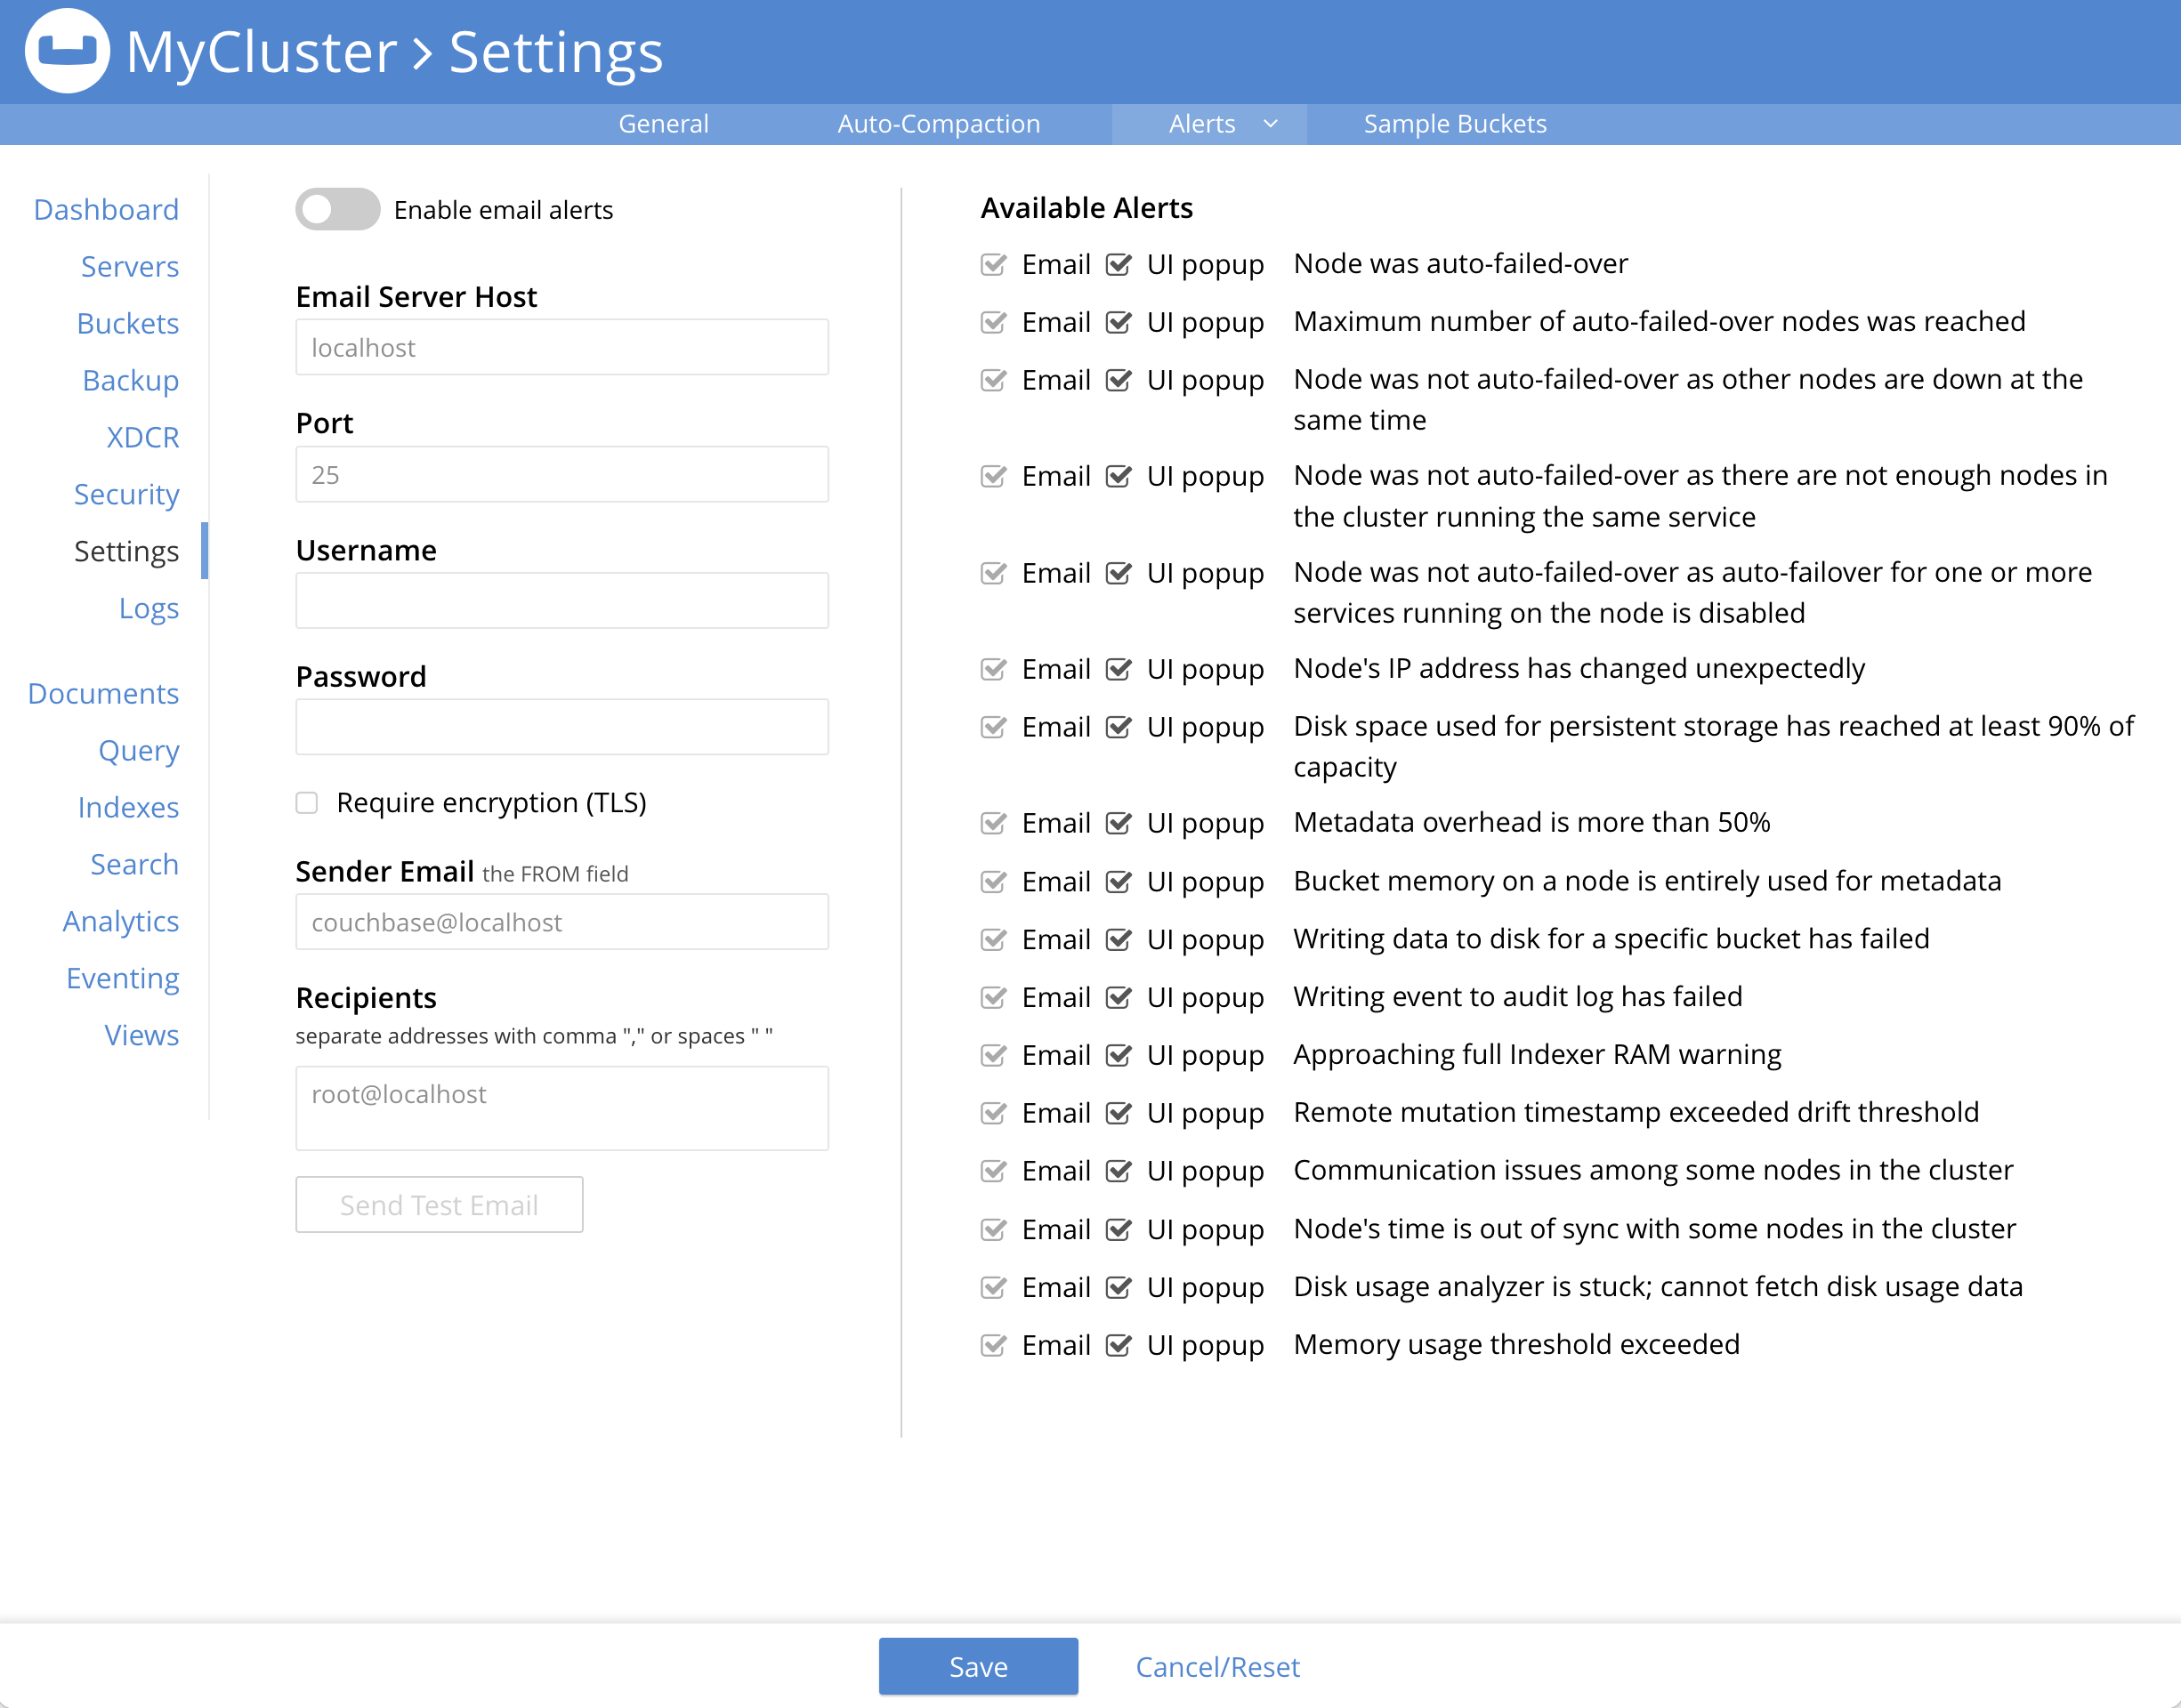Toggle Enable email alerts switch
This screenshot has height=1708, width=2181.
tap(338, 209)
